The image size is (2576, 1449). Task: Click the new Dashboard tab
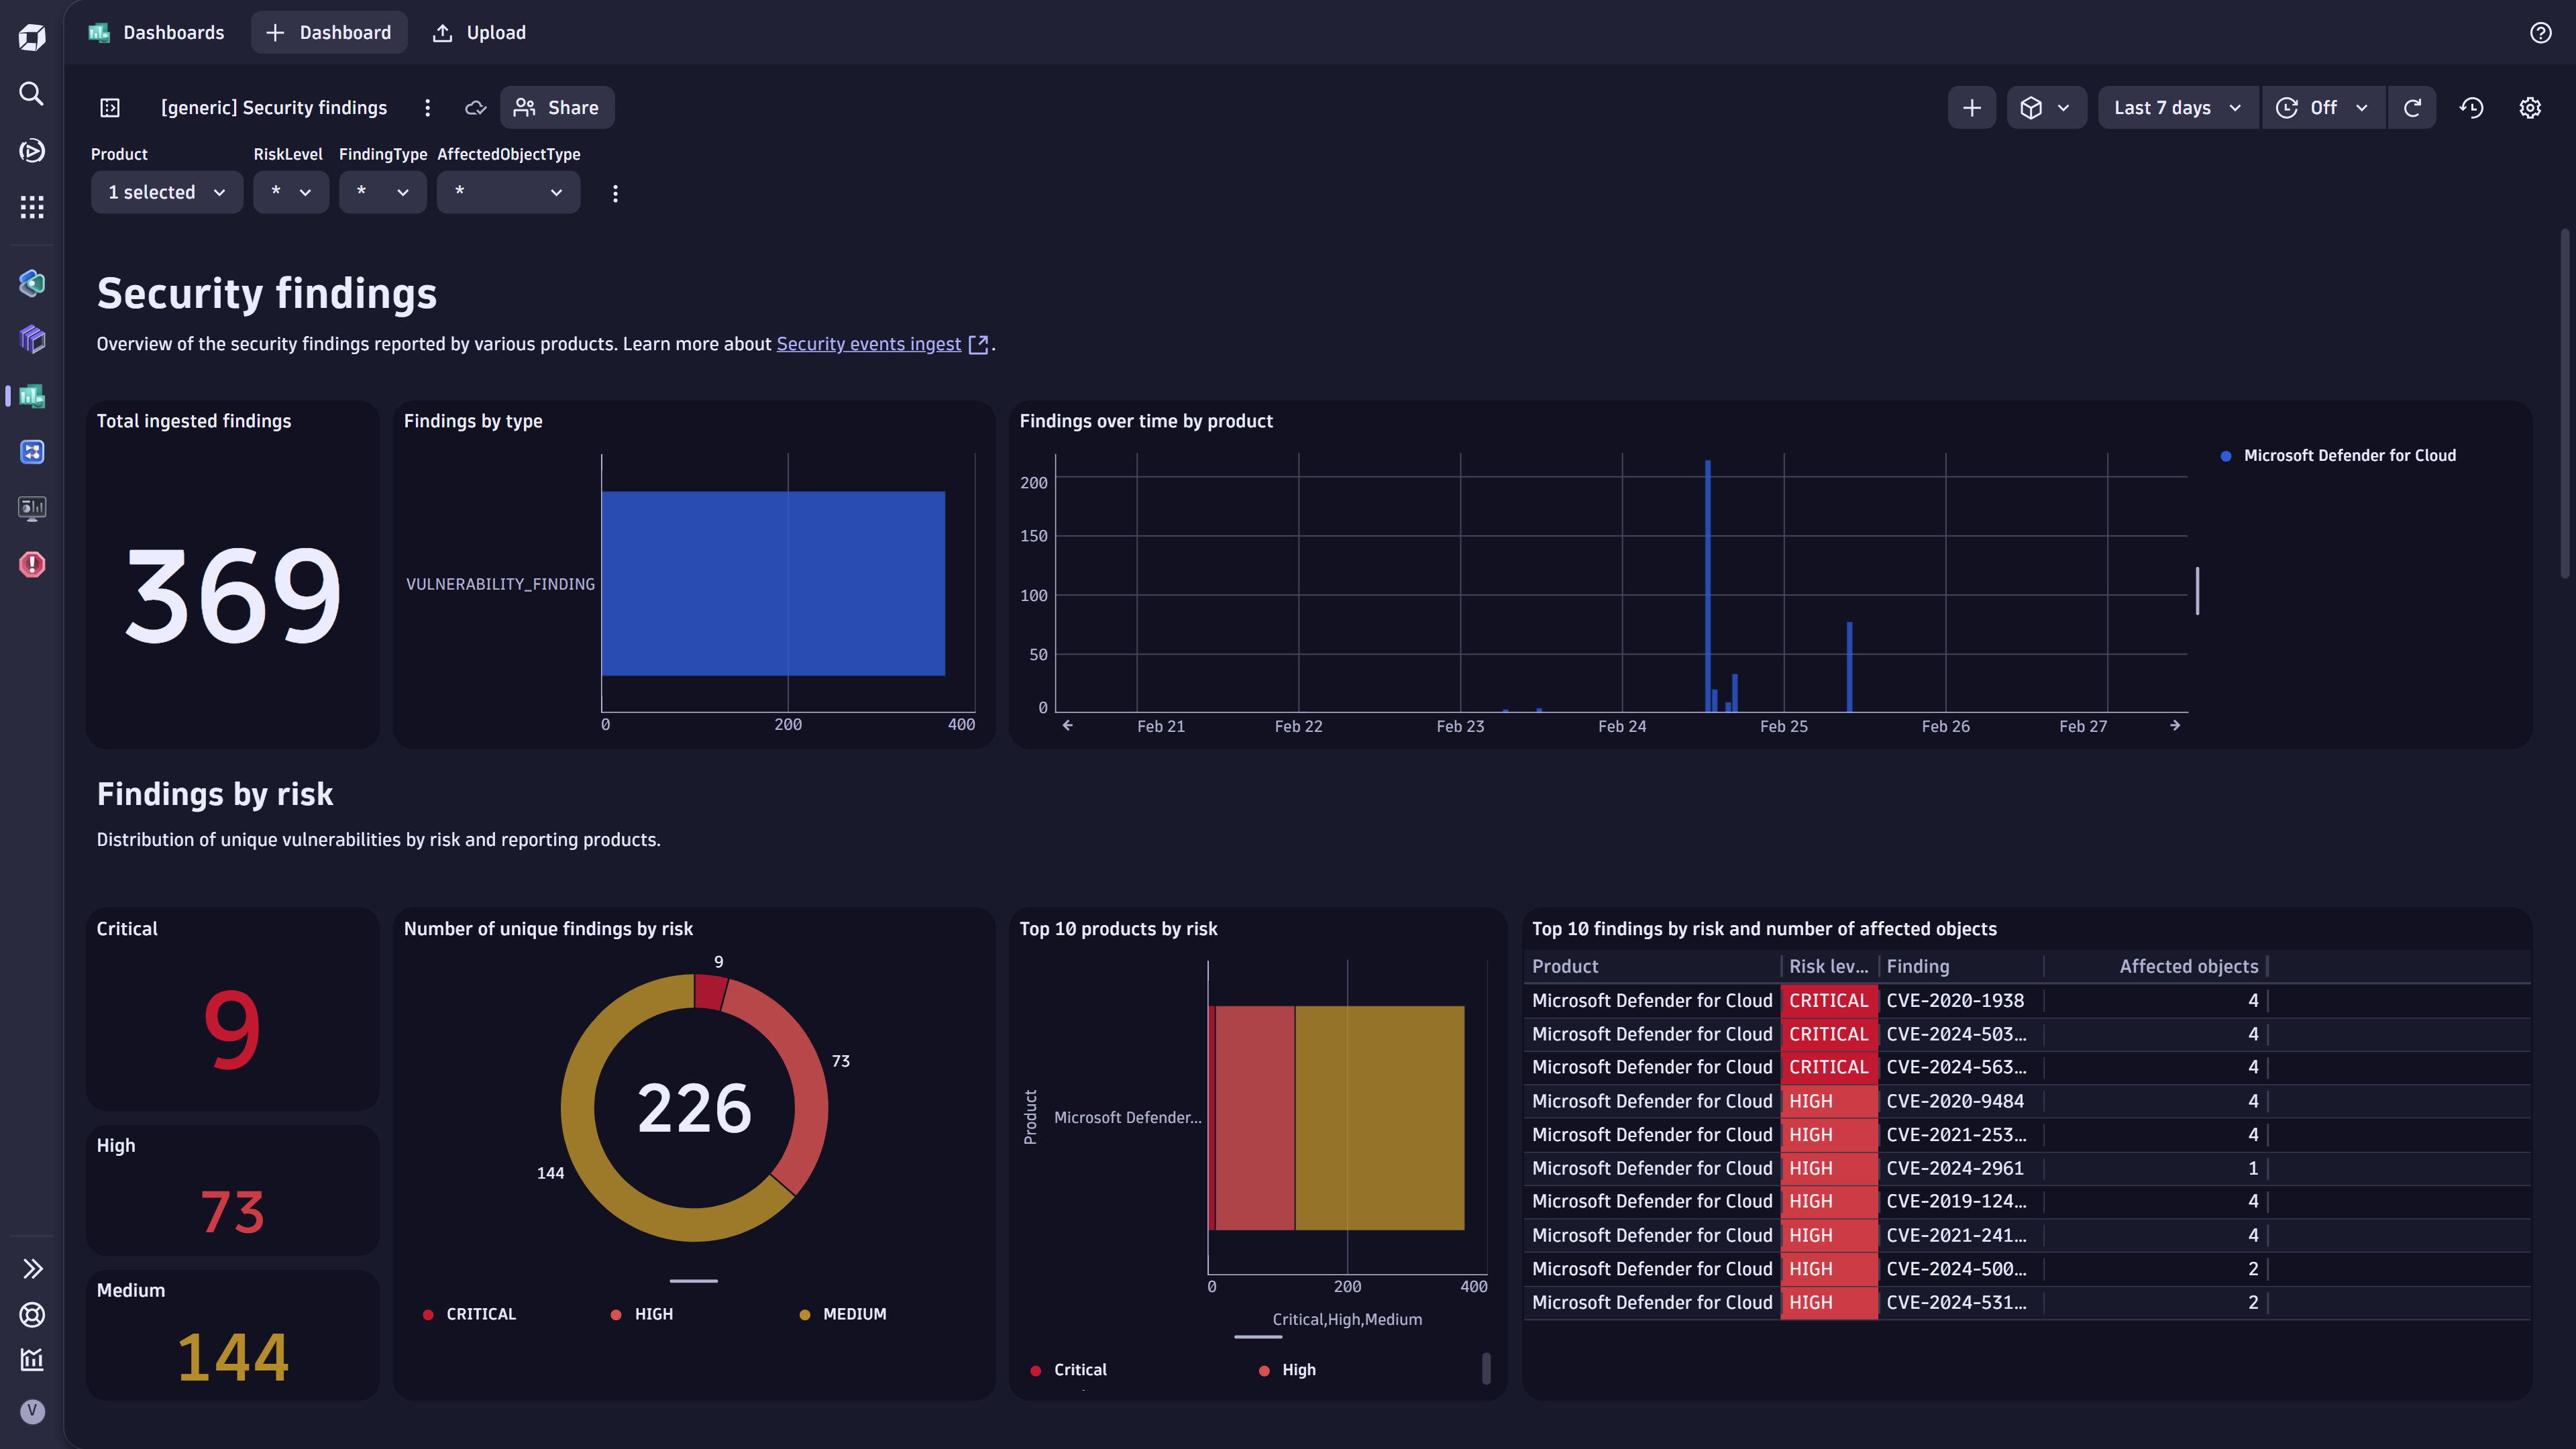pyautogui.click(x=329, y=33)
